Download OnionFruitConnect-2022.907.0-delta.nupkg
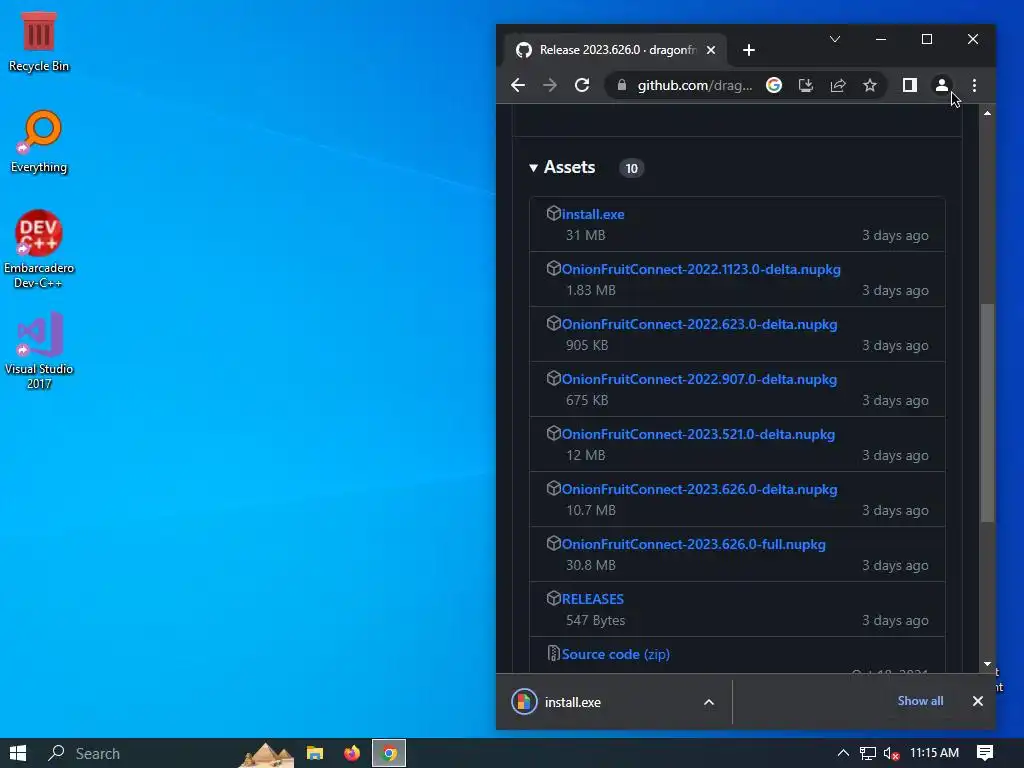This screenshot has height=768, width=1024. pos(699,379)
